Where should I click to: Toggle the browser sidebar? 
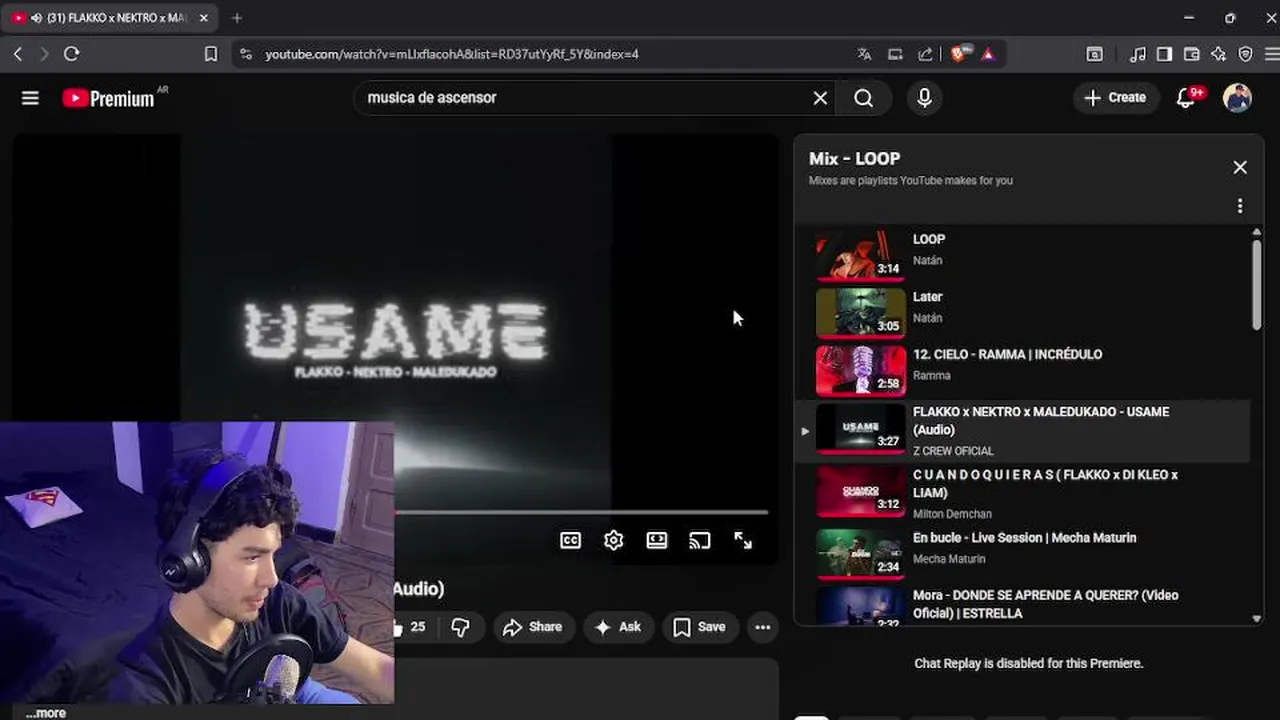(1164, 54)
